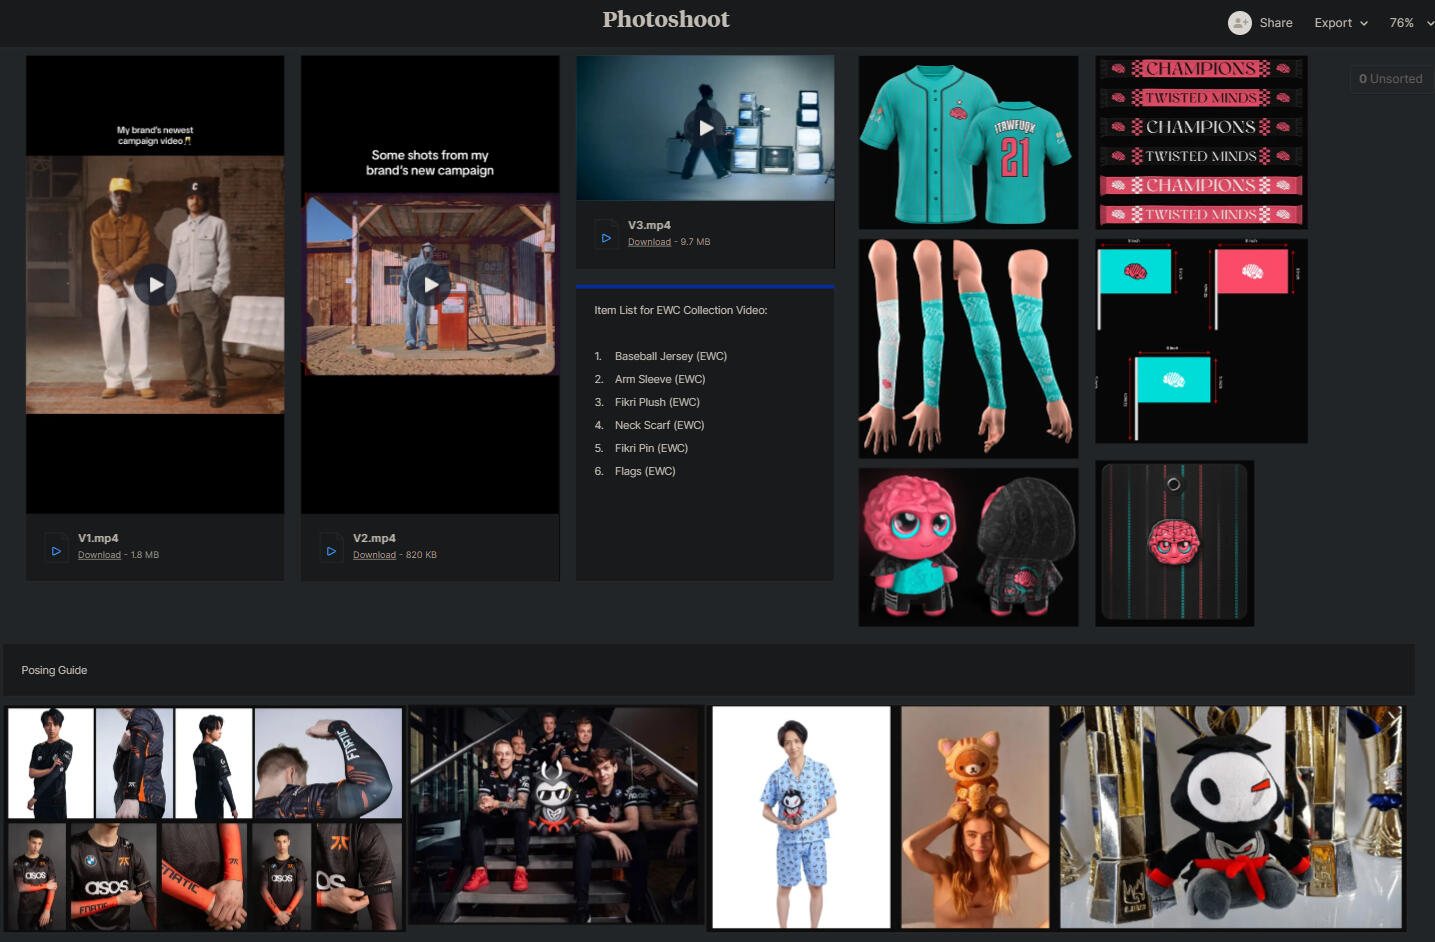Screen dimensions: 1435x942
Task: Play the V3.mp4 video preview
Action: (x=705, y=128)
